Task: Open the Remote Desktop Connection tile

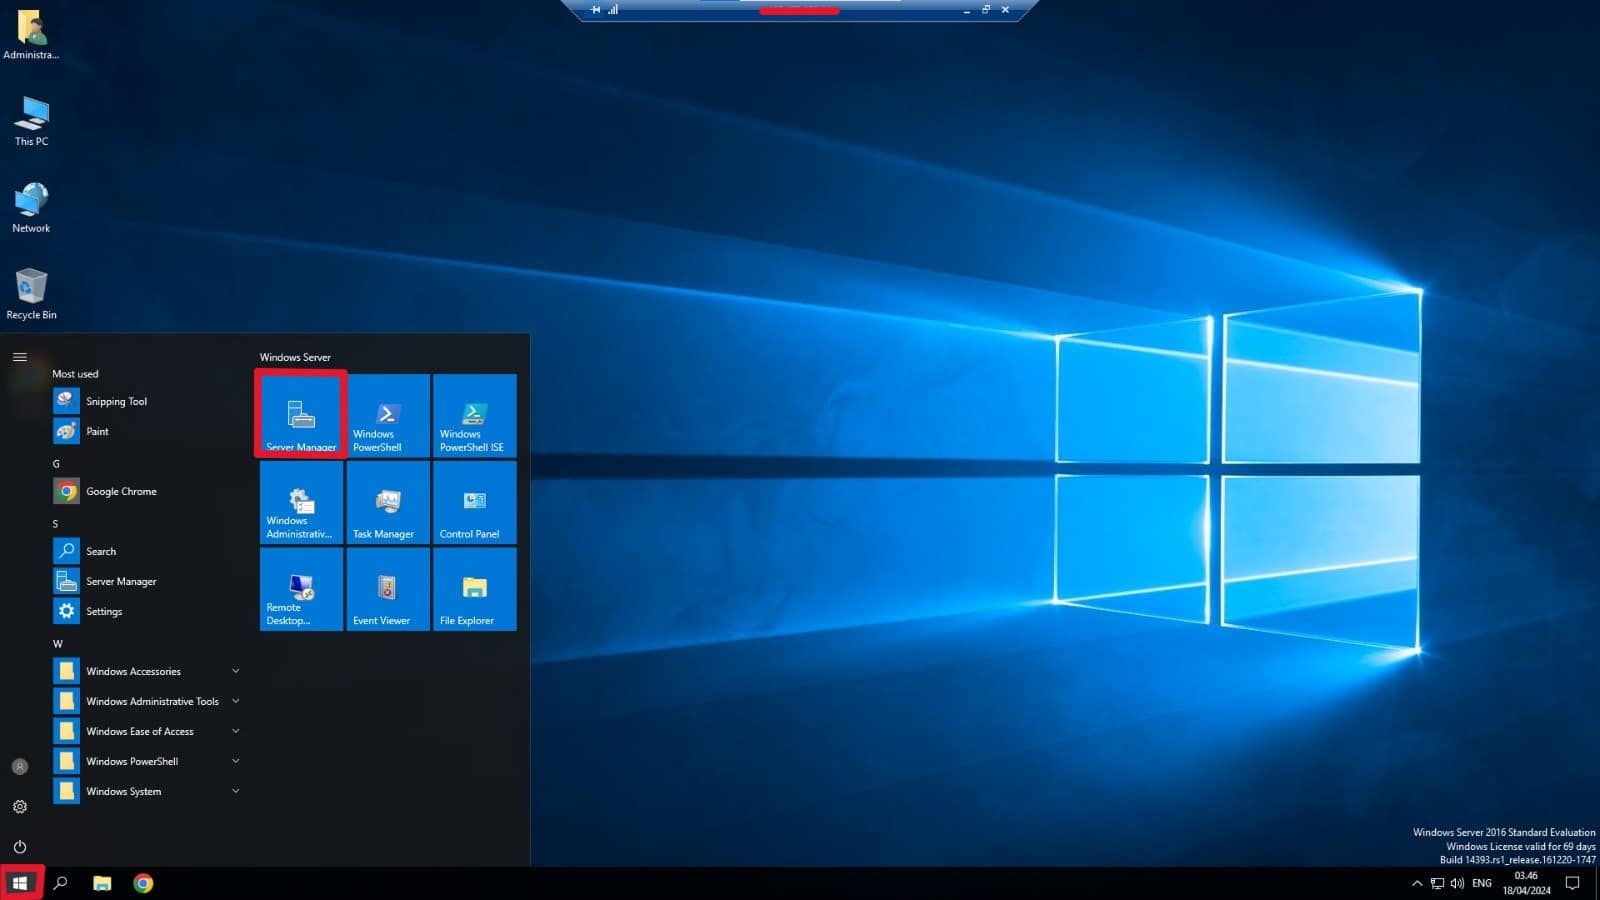Action: 301,589
